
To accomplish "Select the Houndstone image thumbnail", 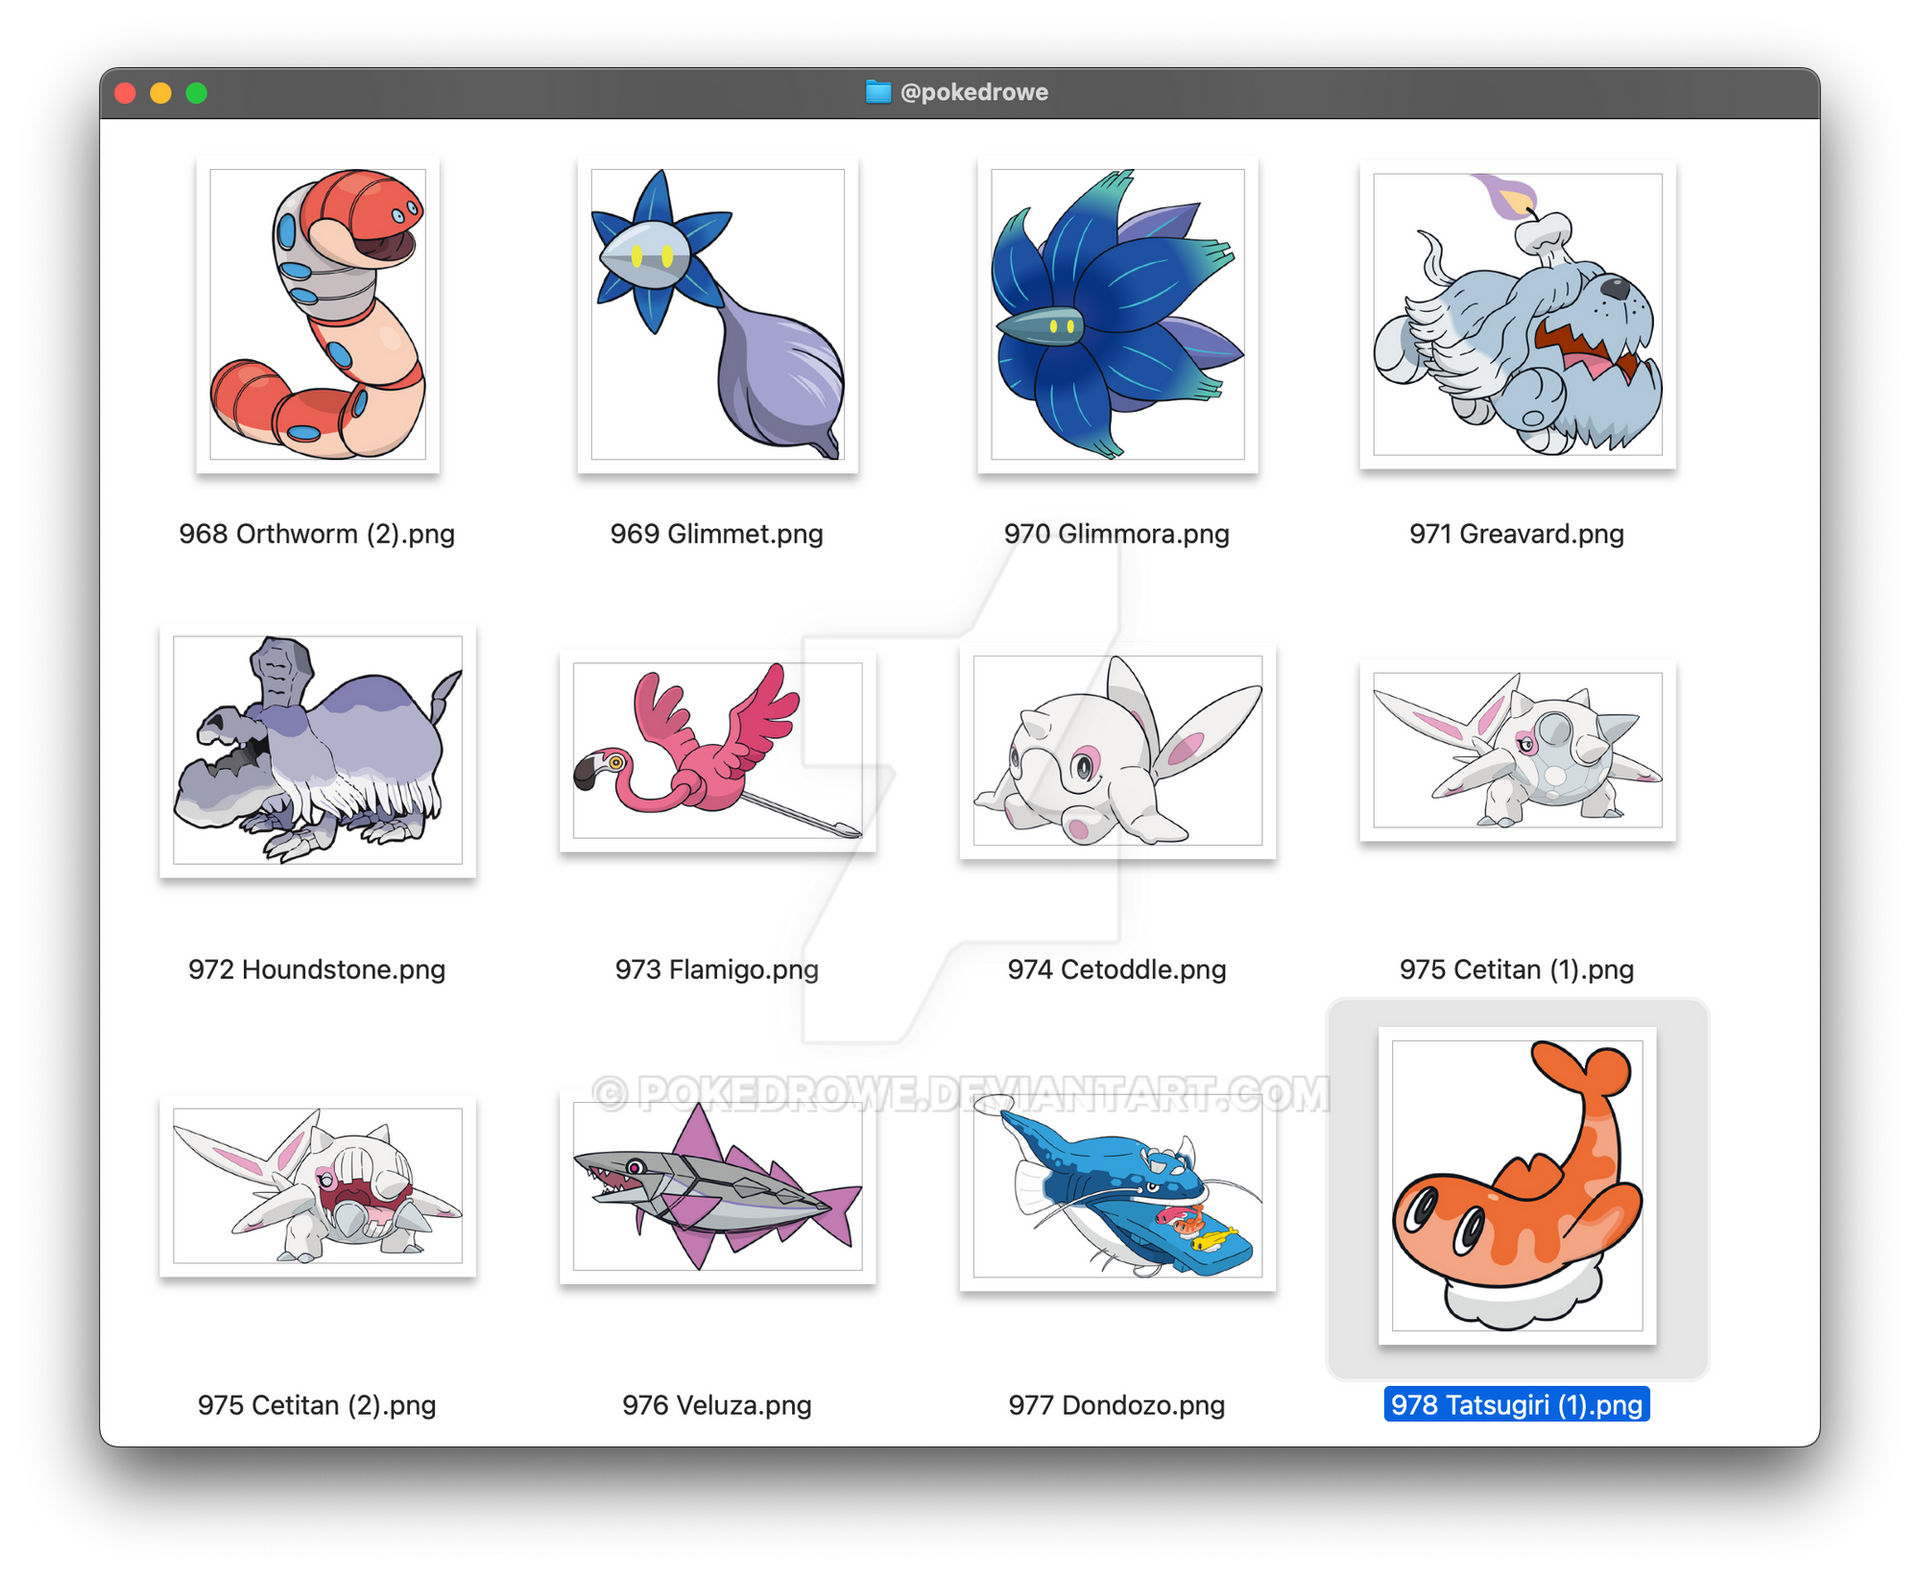I will 317,750.
